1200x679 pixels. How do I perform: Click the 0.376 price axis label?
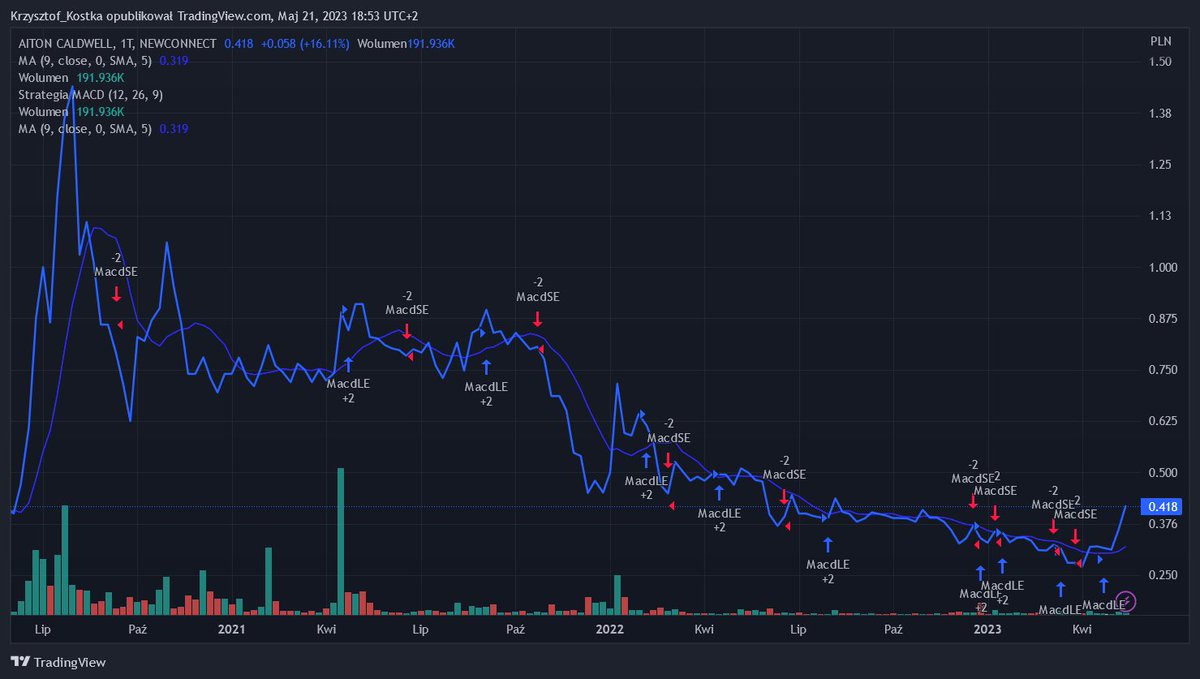[1161, 524]
